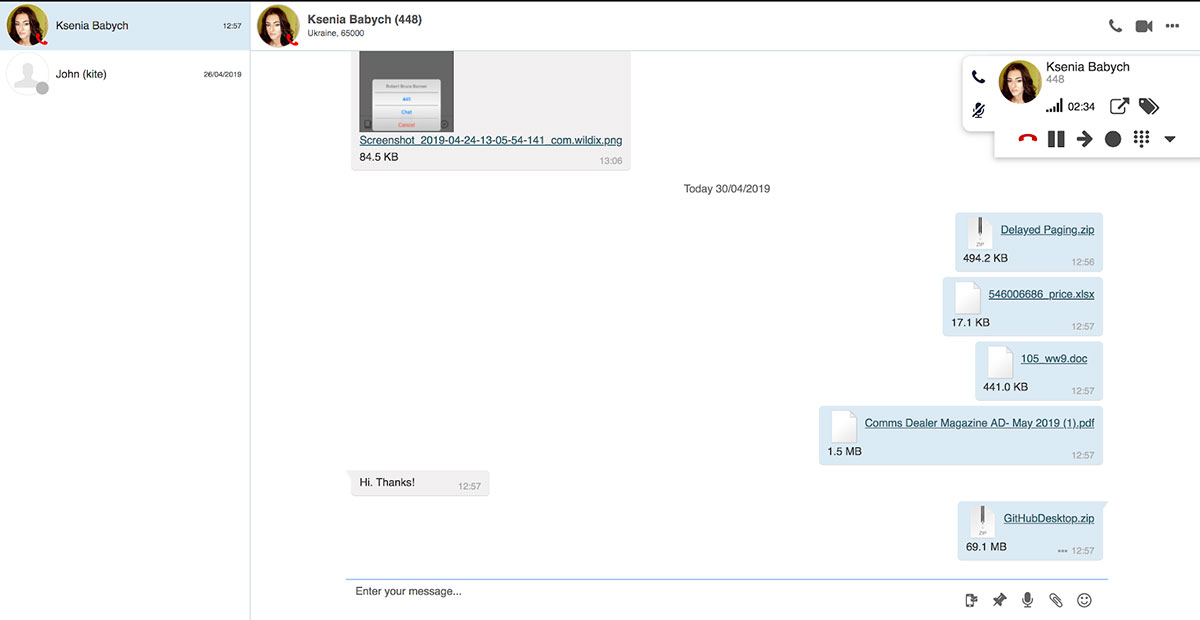Transfer the call using arrow icon

1084,138
